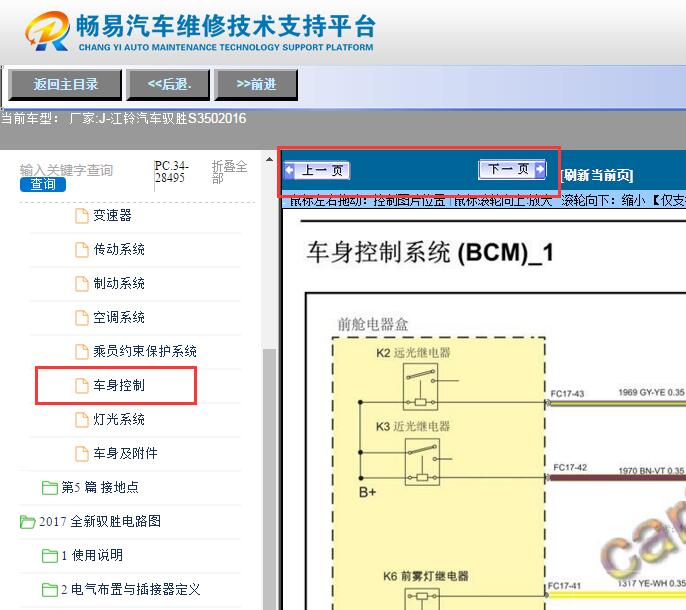This screenshot has height=610, width=686.
Task: Go to previous page with 上一页
Action: coord(317,170)
